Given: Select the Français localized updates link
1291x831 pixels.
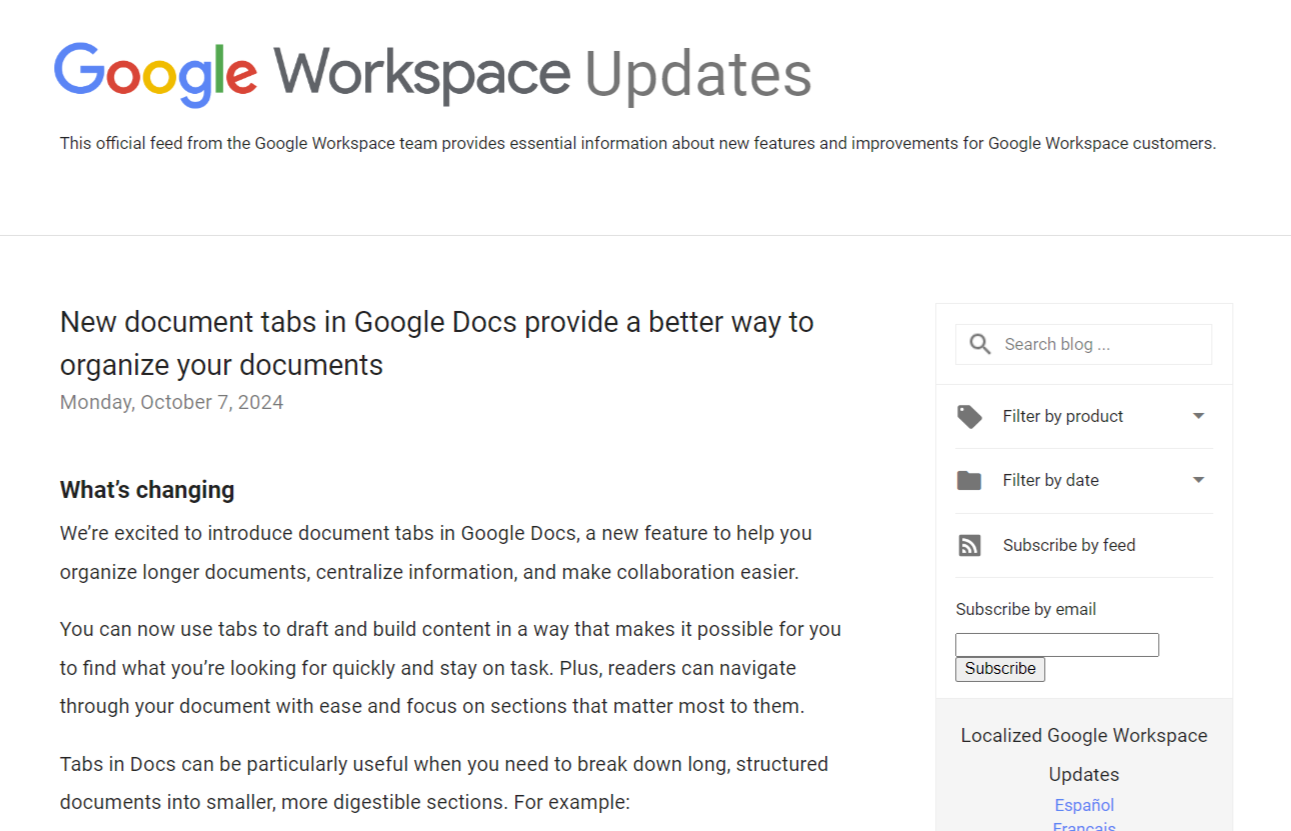Looking at the screenshot, I should coord(1083,826).
